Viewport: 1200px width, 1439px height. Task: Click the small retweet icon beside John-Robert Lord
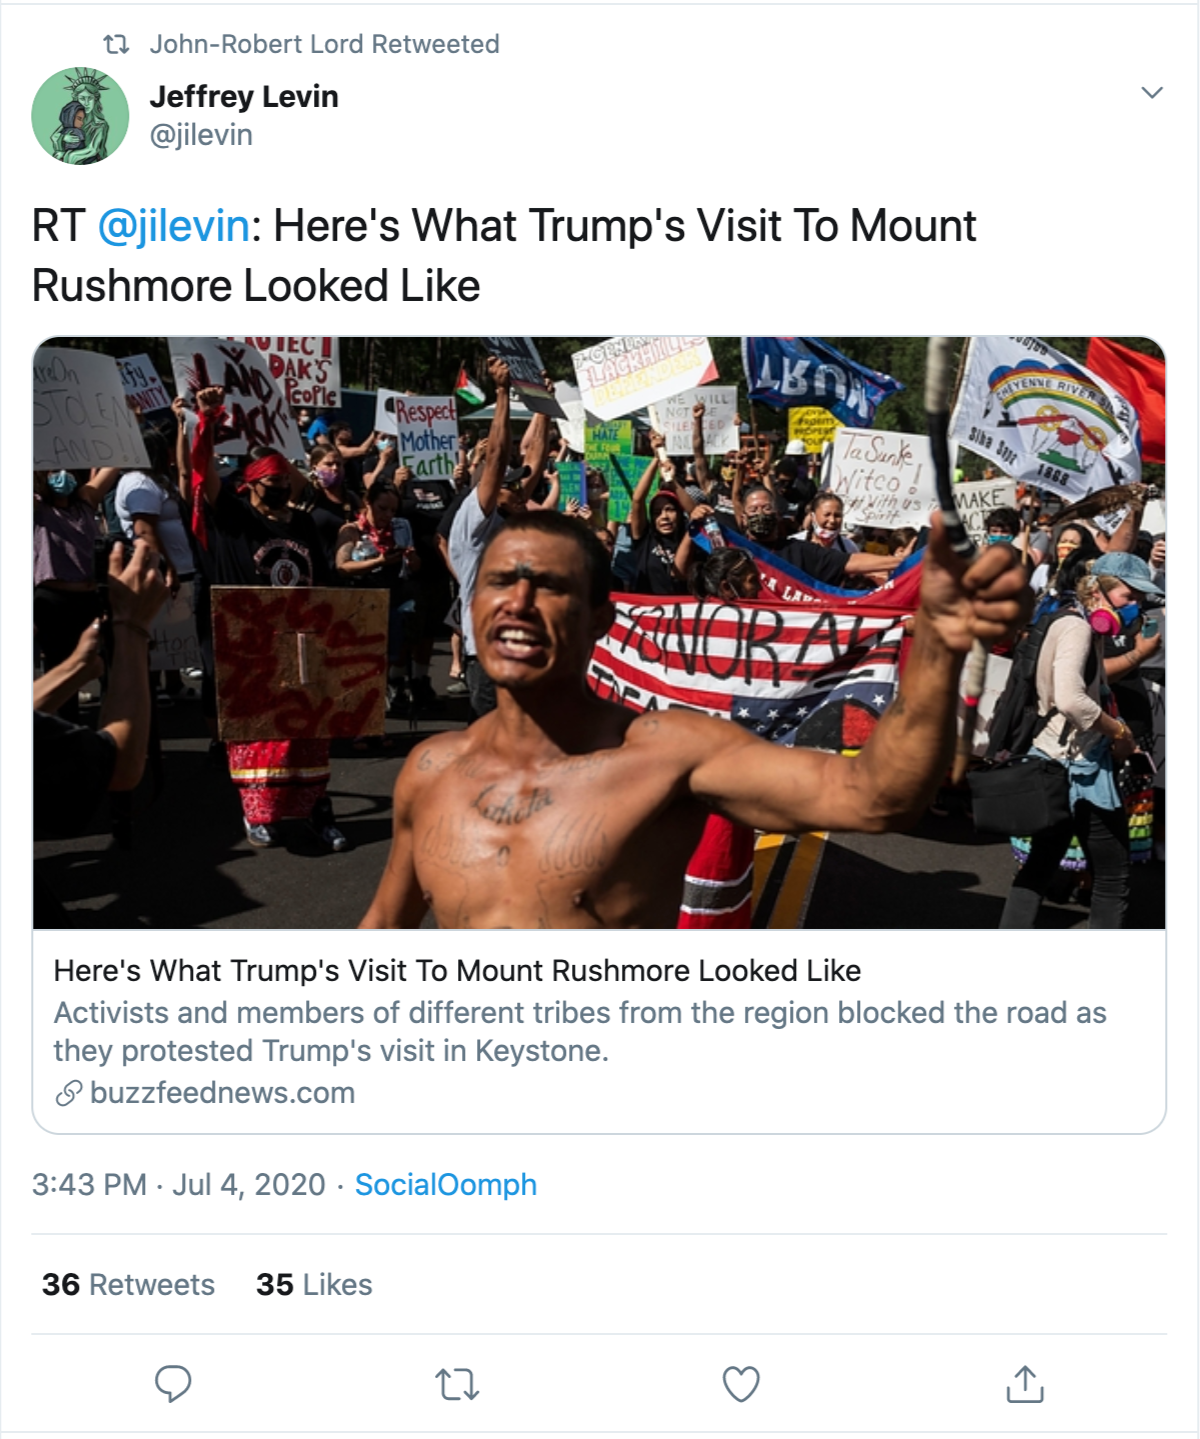click(117, 44)
